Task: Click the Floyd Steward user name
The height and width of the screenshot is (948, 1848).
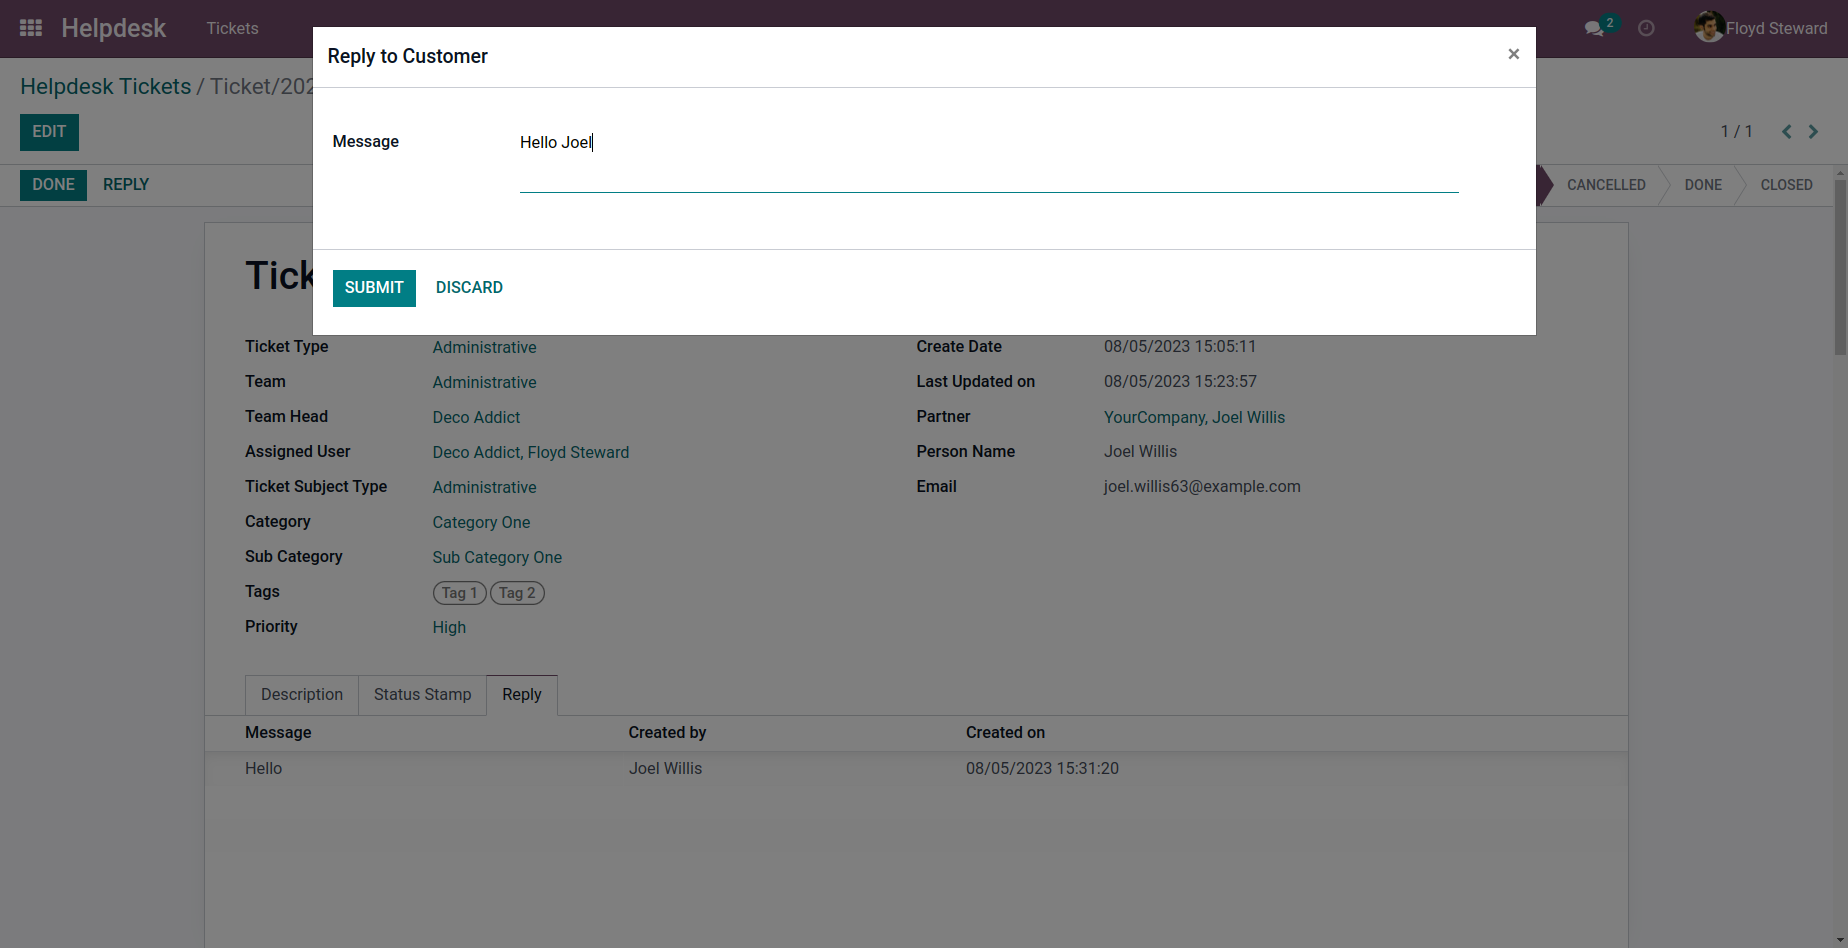Action: [x=1776, y=29]
